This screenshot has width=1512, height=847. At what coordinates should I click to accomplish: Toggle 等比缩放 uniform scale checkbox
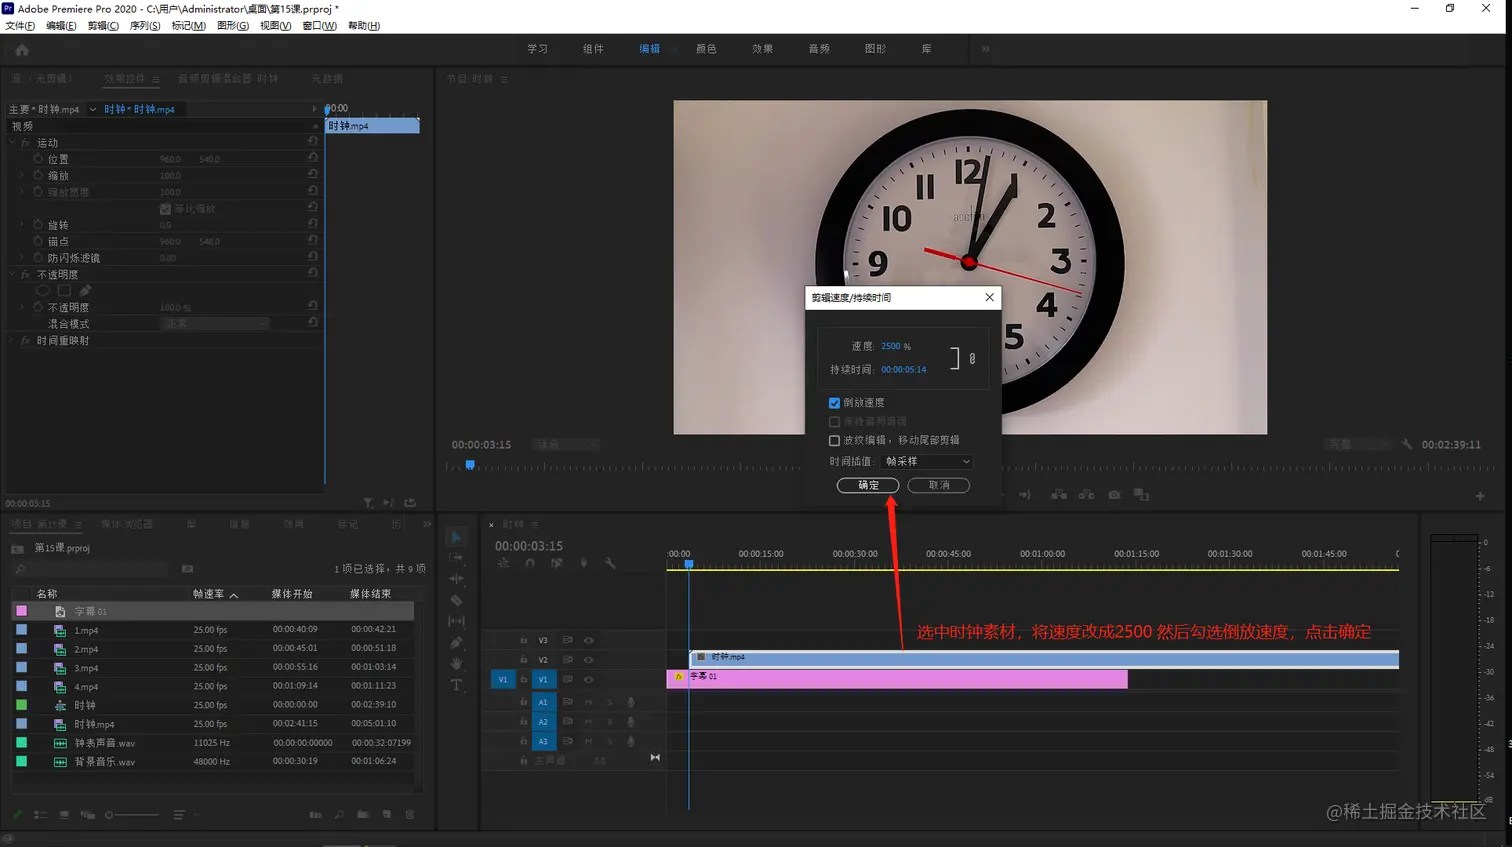(165, 209)
